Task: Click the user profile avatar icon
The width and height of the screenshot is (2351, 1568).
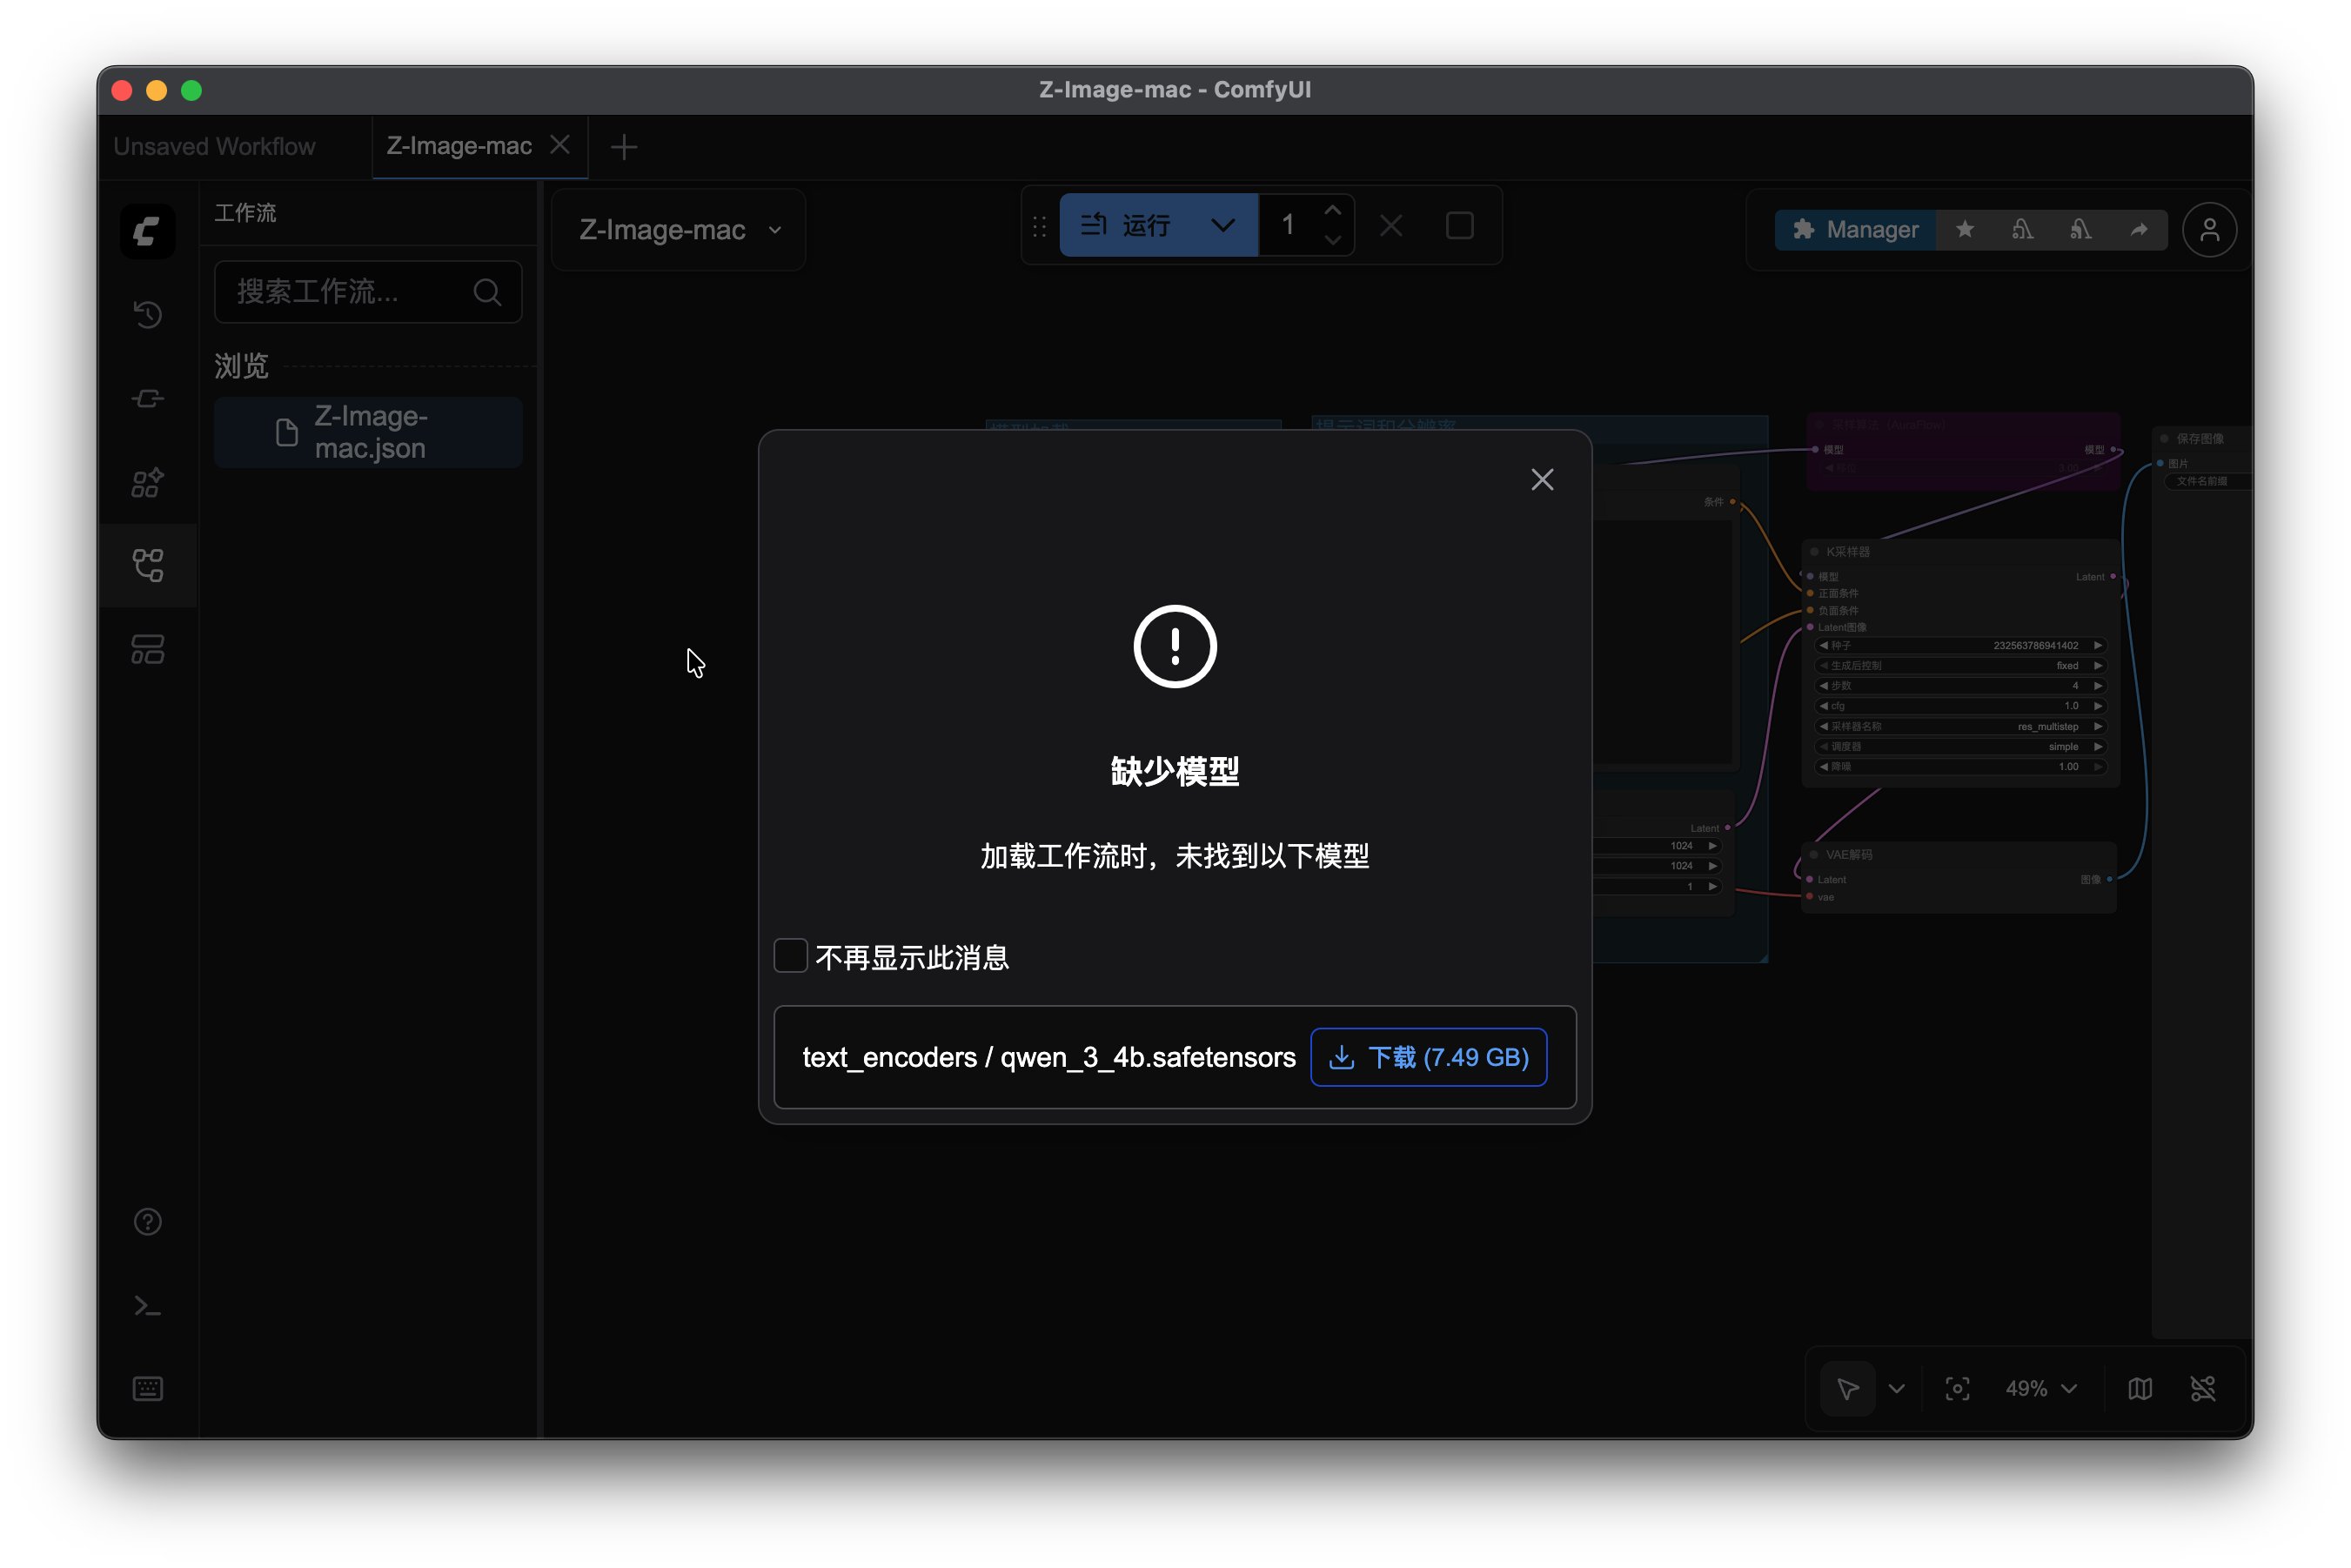Action: pos(2209,230)
